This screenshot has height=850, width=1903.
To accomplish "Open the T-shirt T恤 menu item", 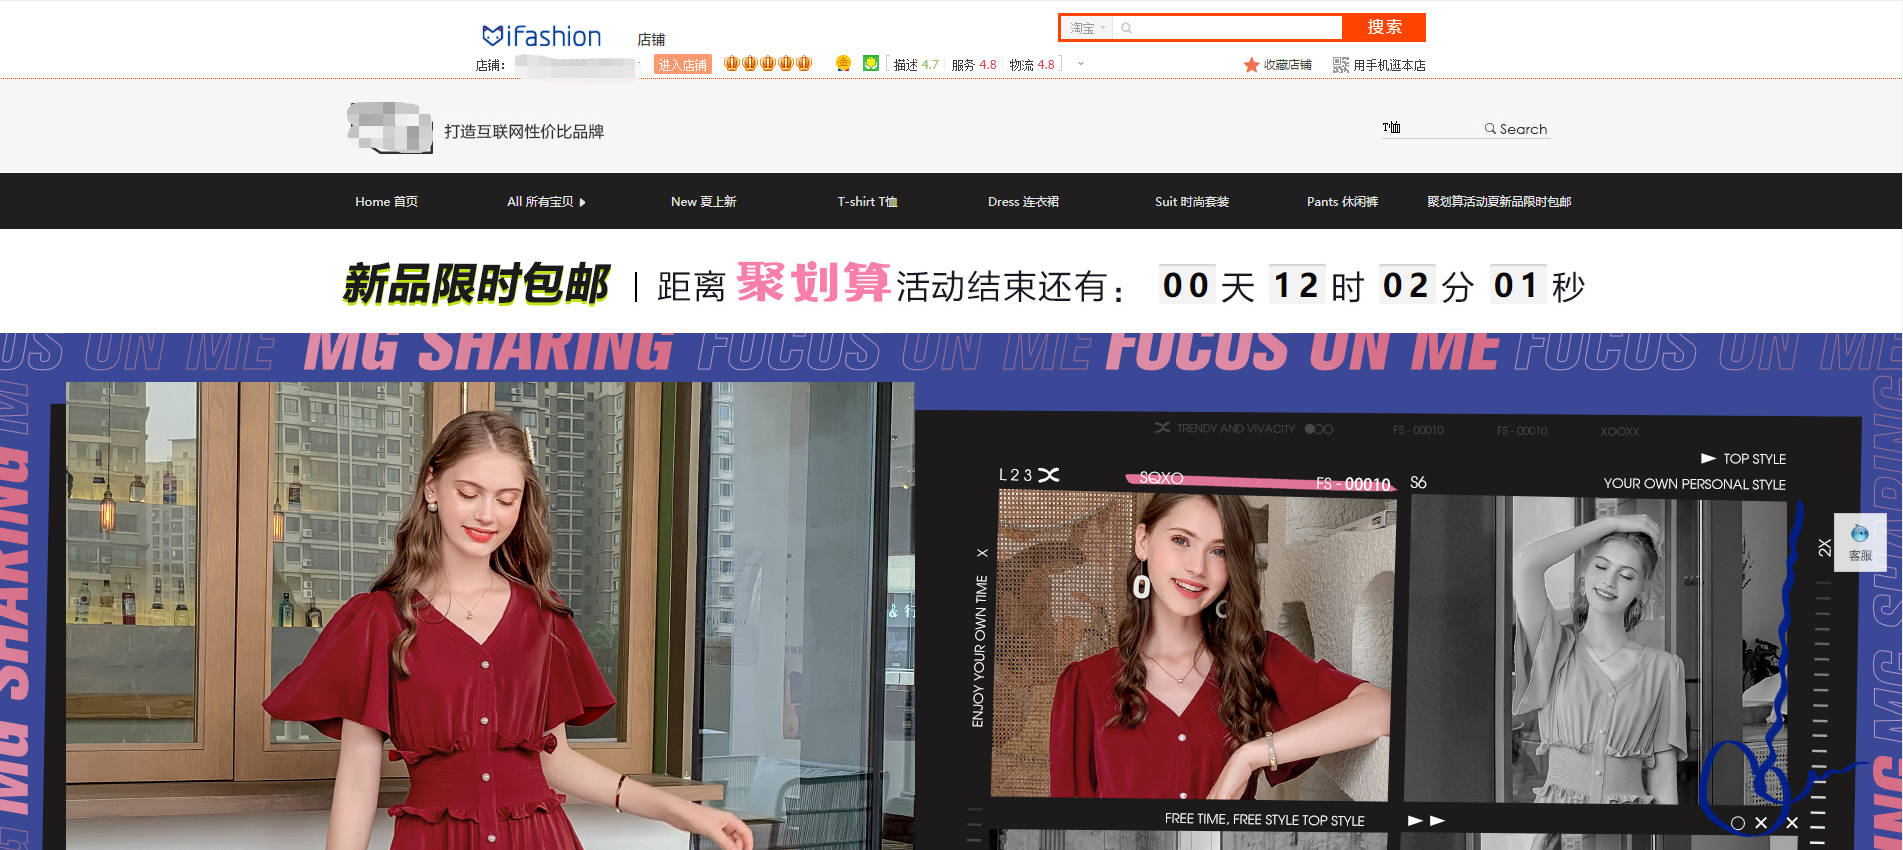I will pyautogui.click(x=867, y=202).
